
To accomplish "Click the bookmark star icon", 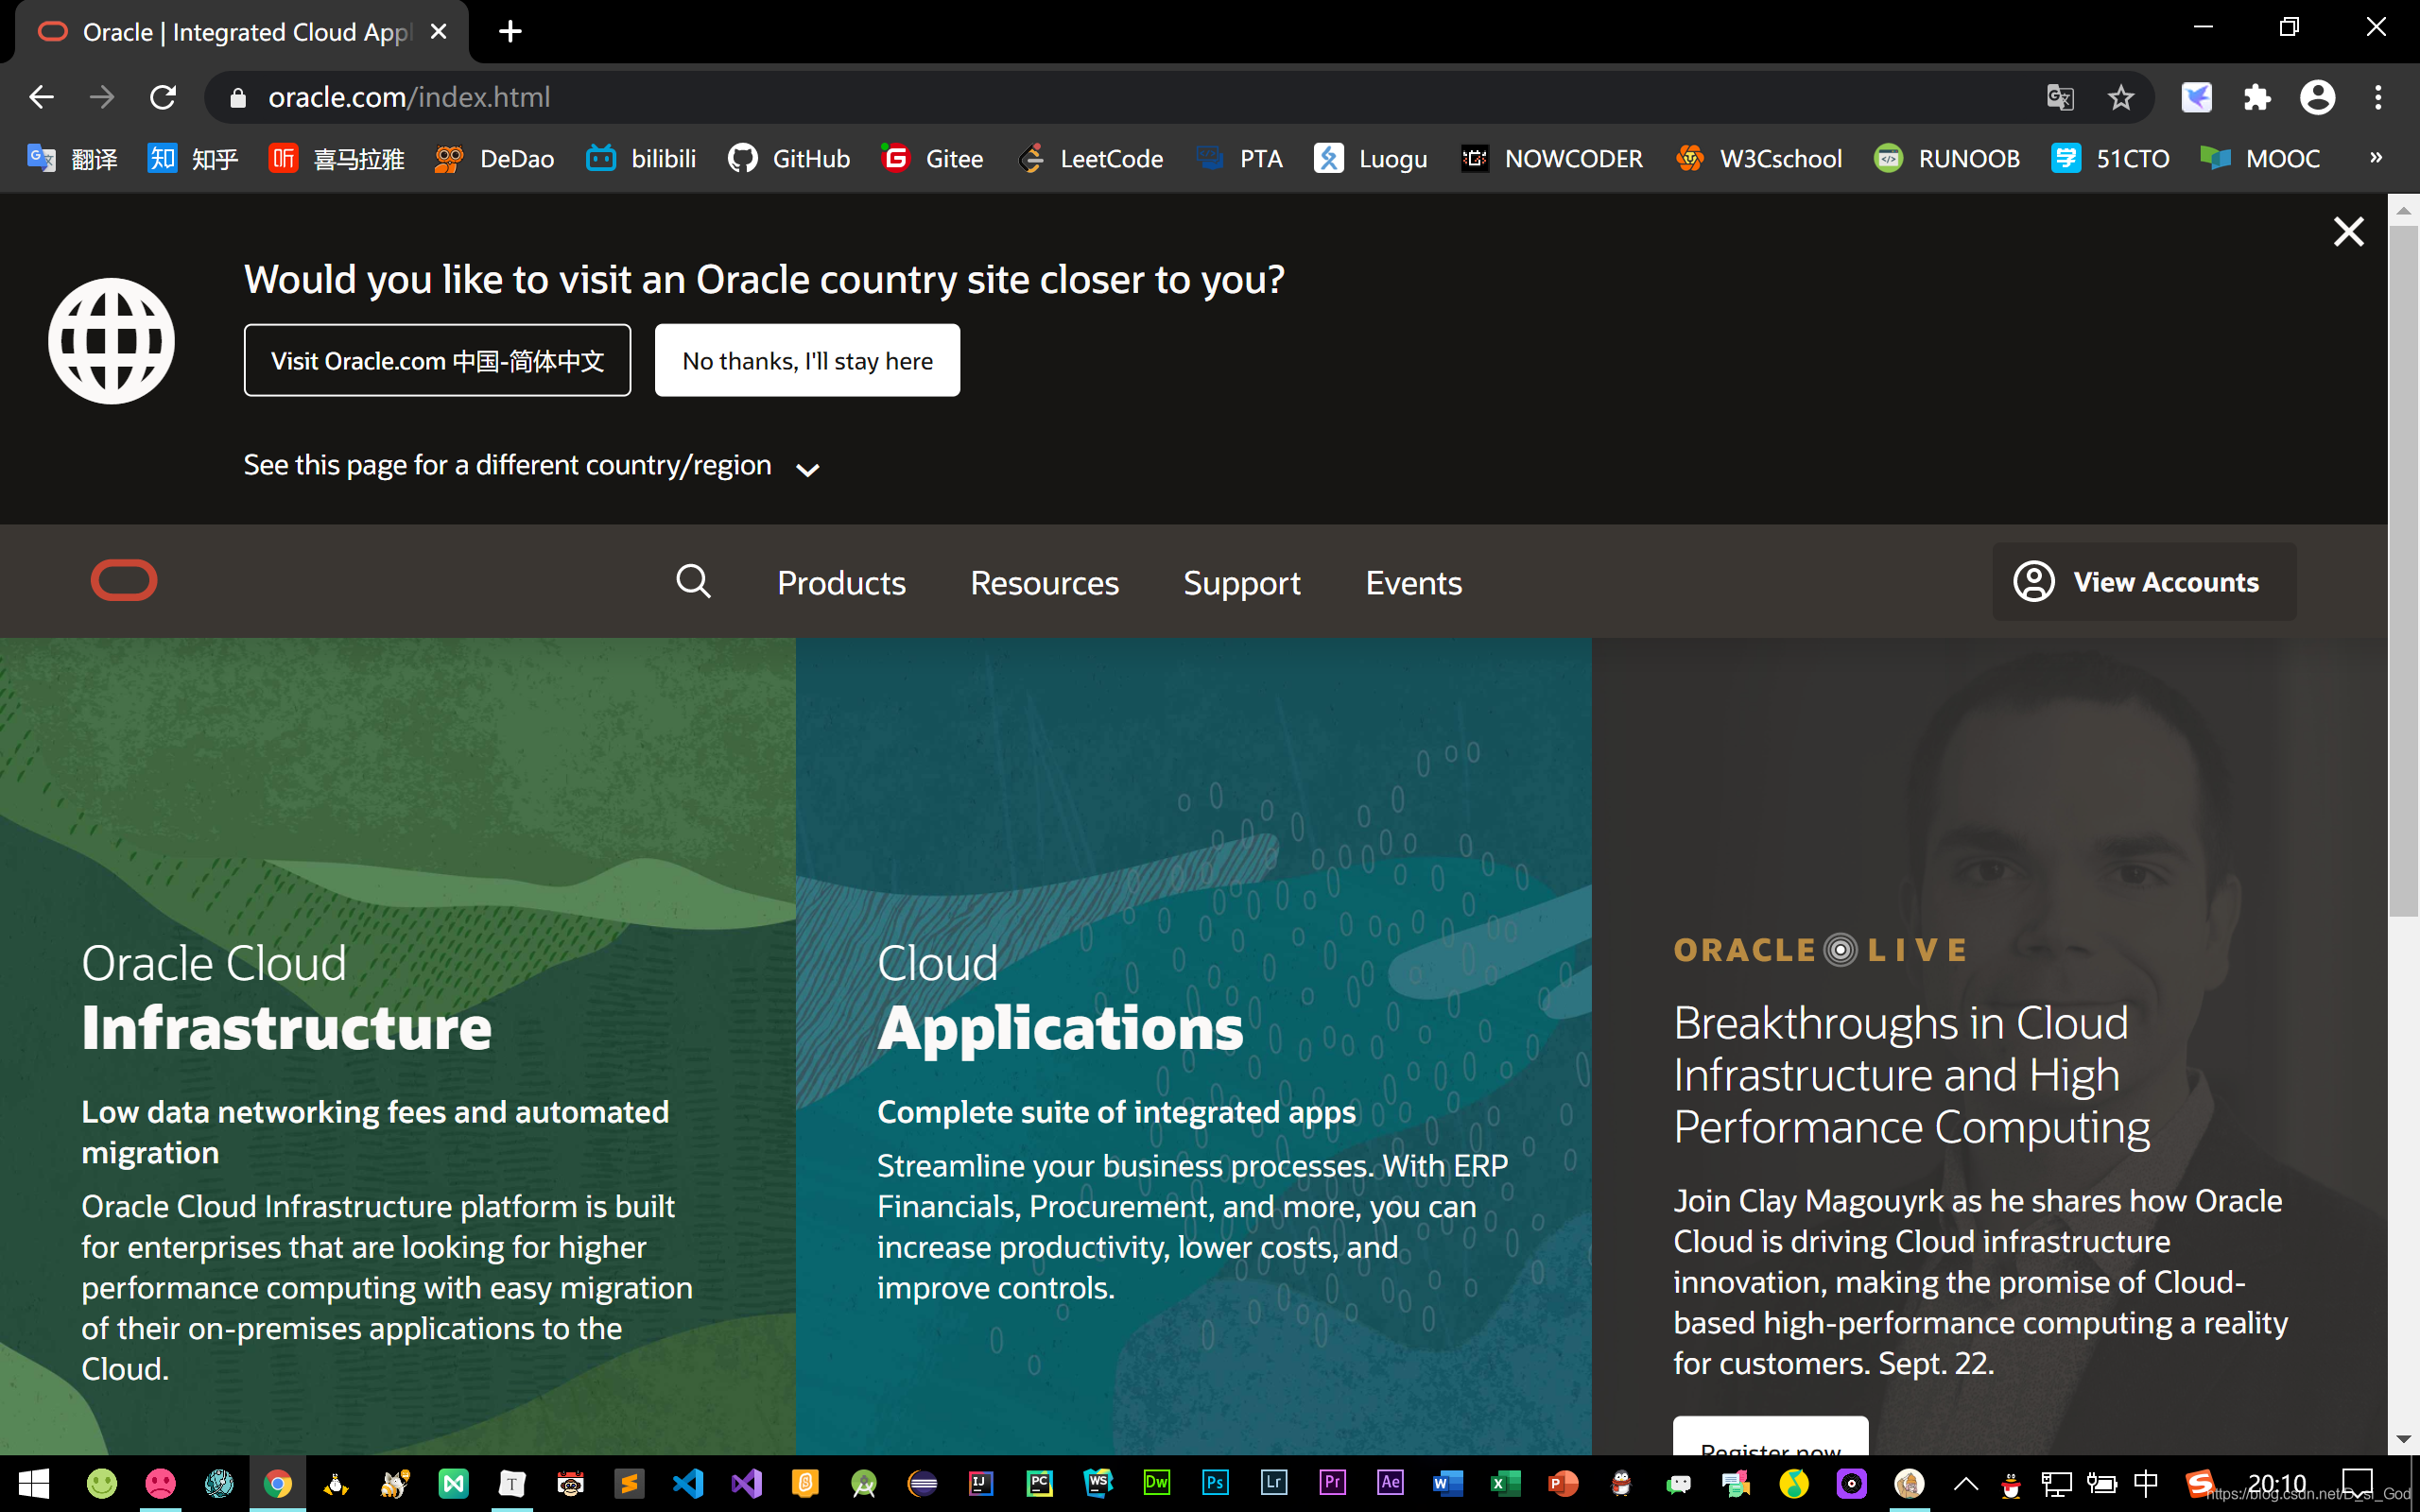I will pyautogui.click(x=2120, y=97).
